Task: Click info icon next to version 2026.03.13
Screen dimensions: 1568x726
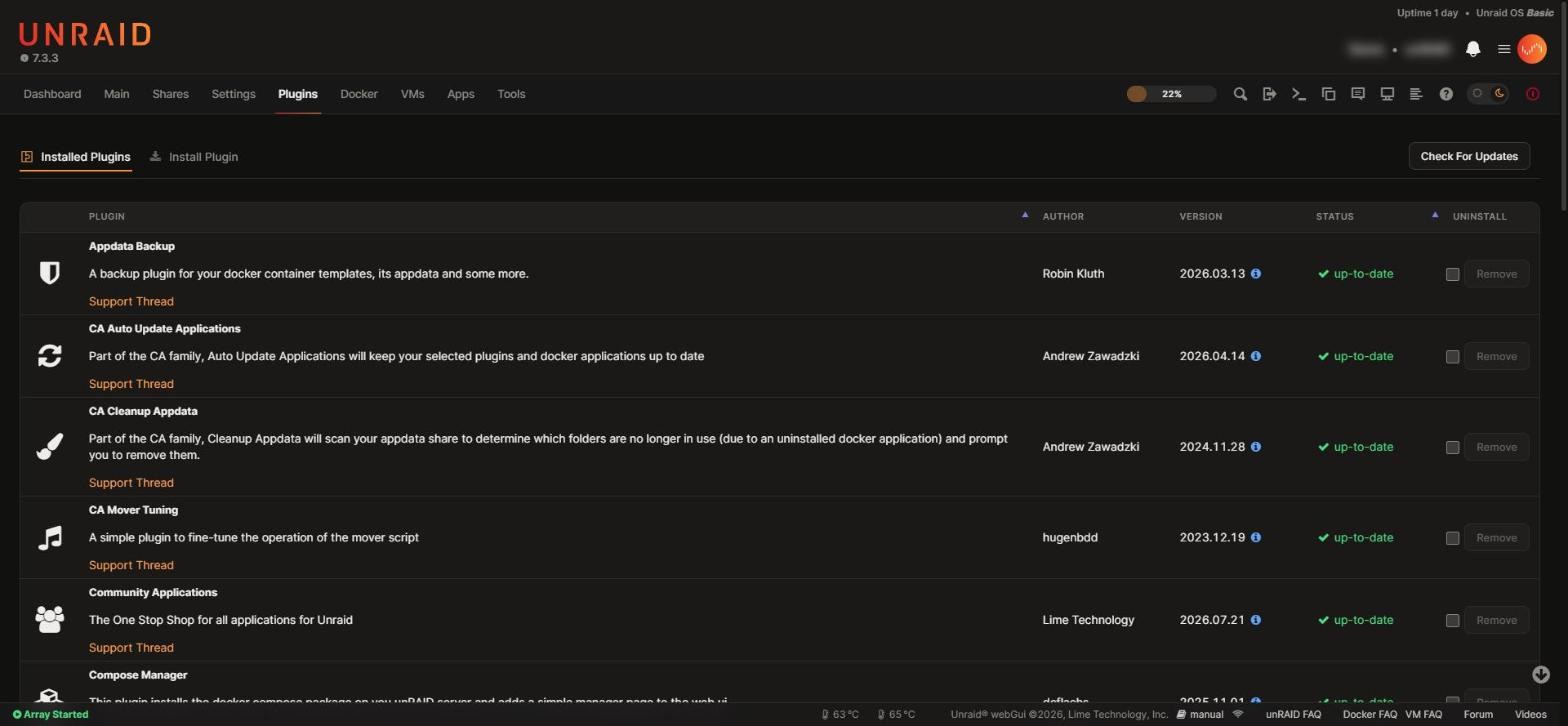Action: [x=1256, y=274]
